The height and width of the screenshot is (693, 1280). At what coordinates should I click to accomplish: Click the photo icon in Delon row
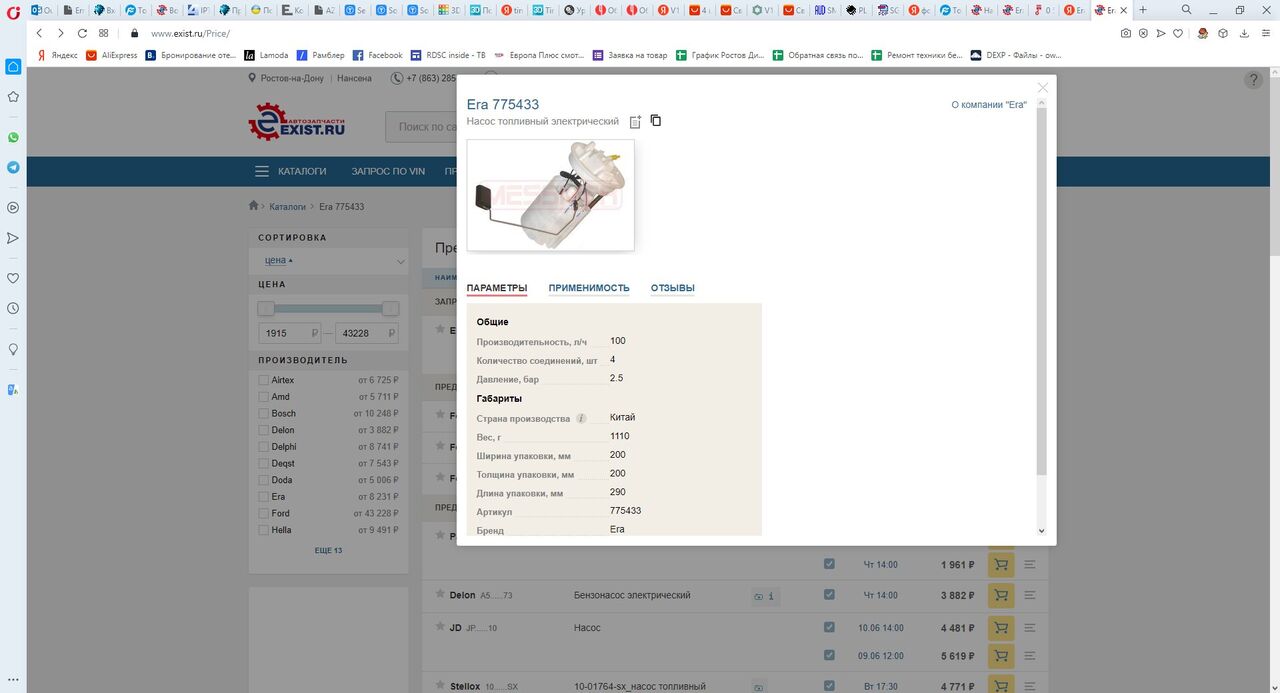pyautogui.click(x=758, y=597)
